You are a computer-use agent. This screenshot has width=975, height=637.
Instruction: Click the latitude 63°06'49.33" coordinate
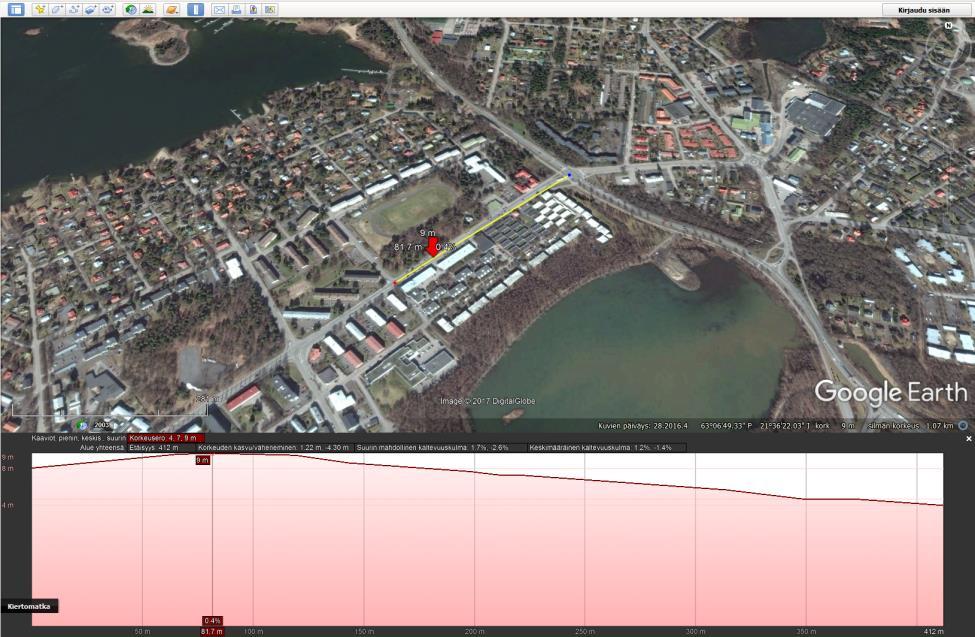726,426
